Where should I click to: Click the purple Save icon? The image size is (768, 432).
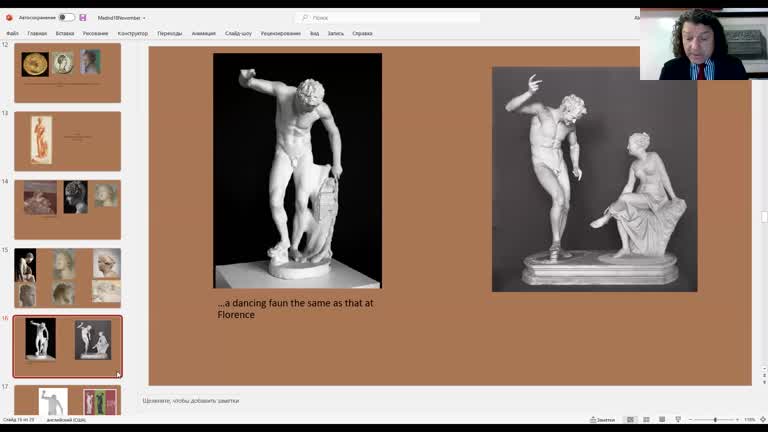coord(83,18)
